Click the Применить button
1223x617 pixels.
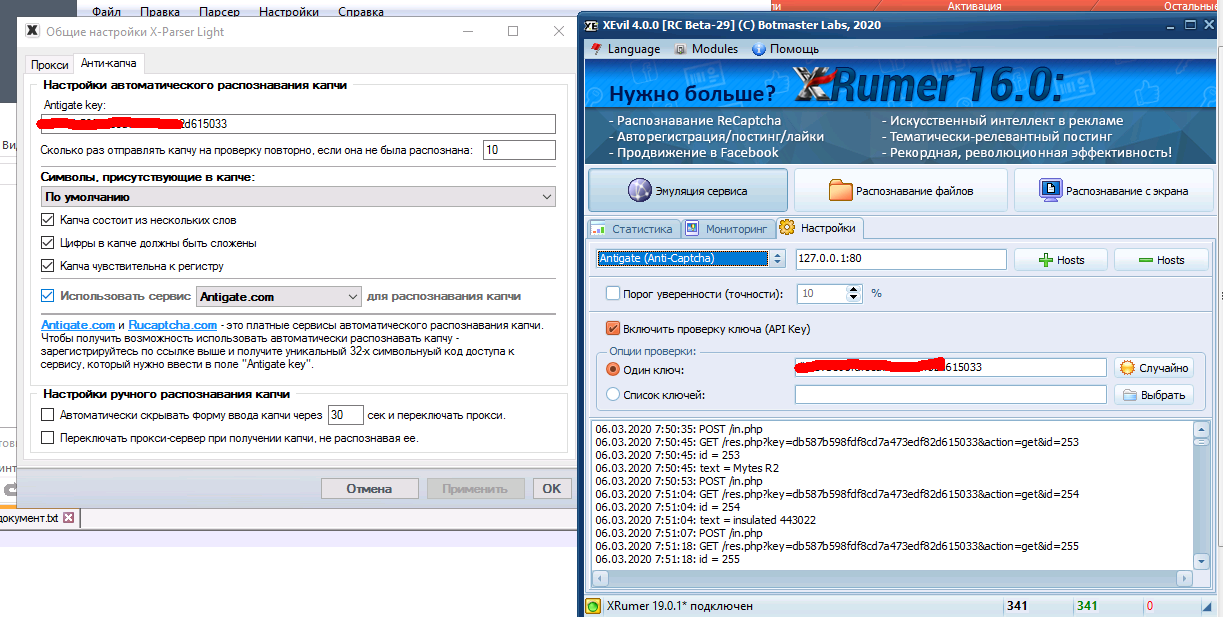pos(475,489)
